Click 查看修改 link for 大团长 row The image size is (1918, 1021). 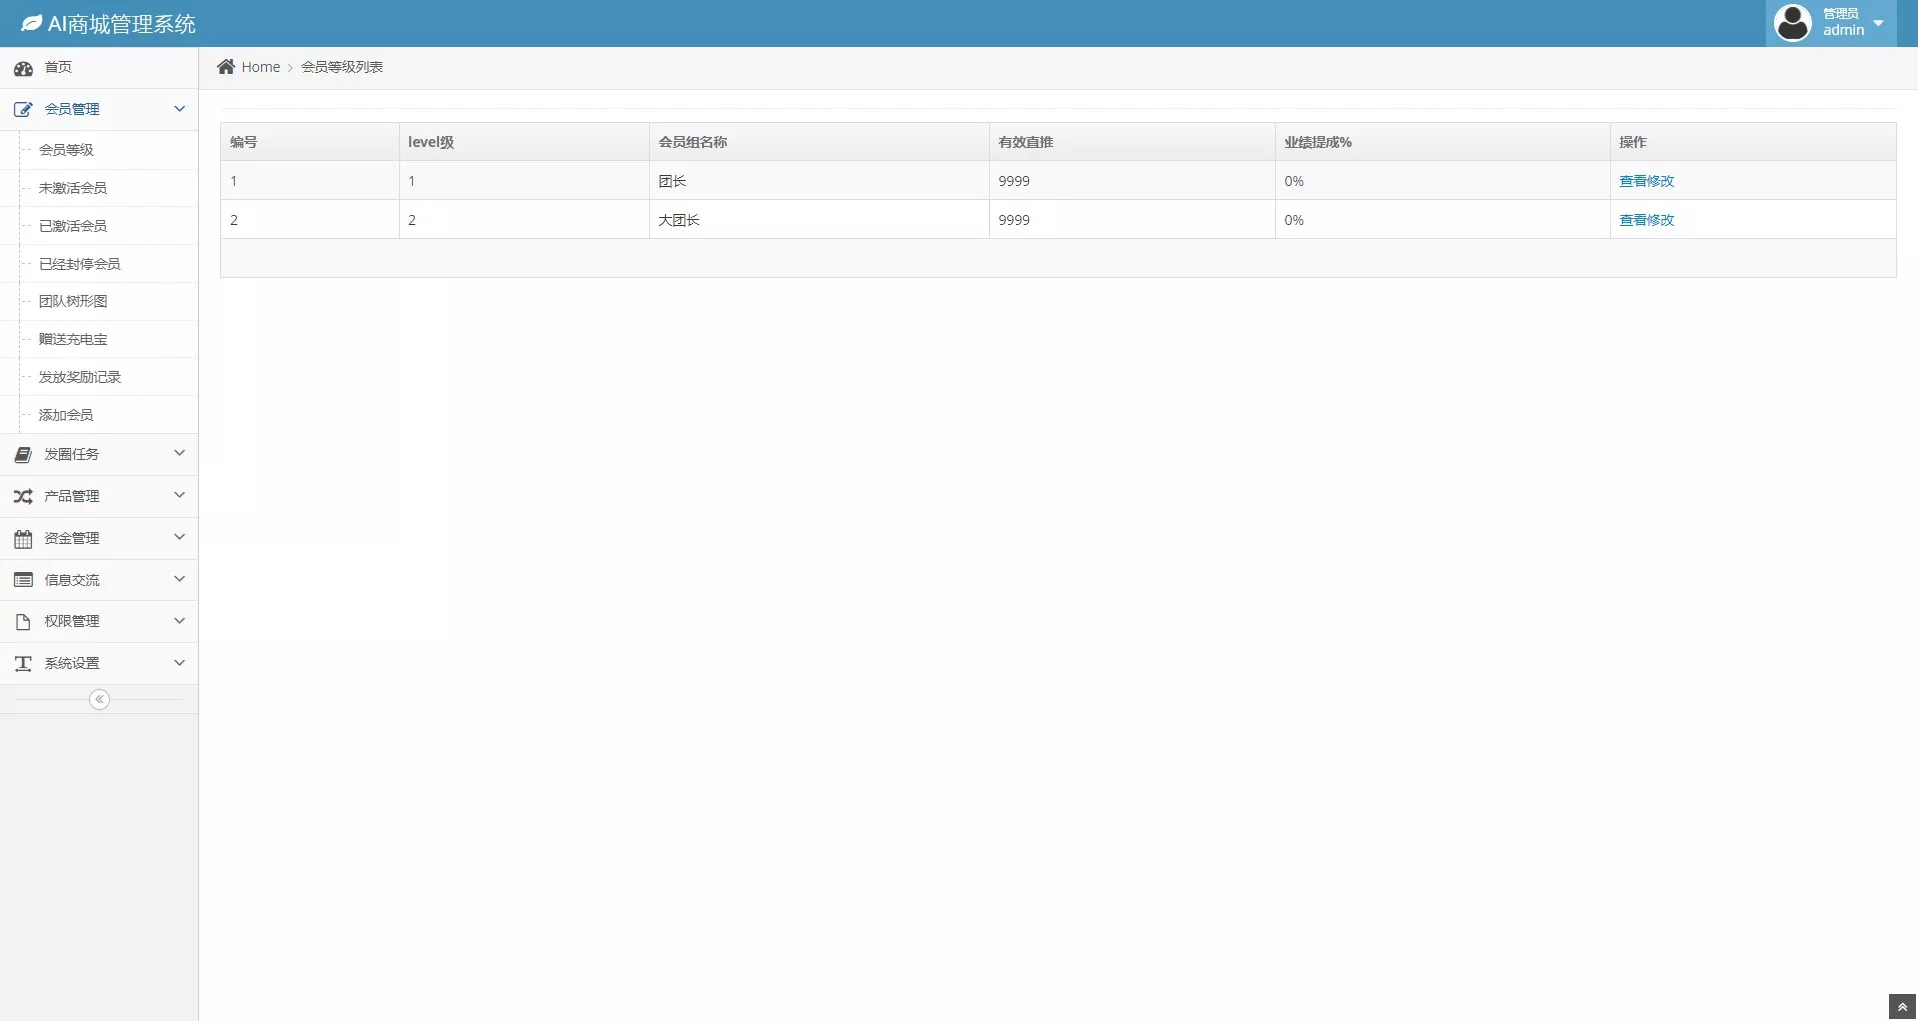coord(1646,220)
